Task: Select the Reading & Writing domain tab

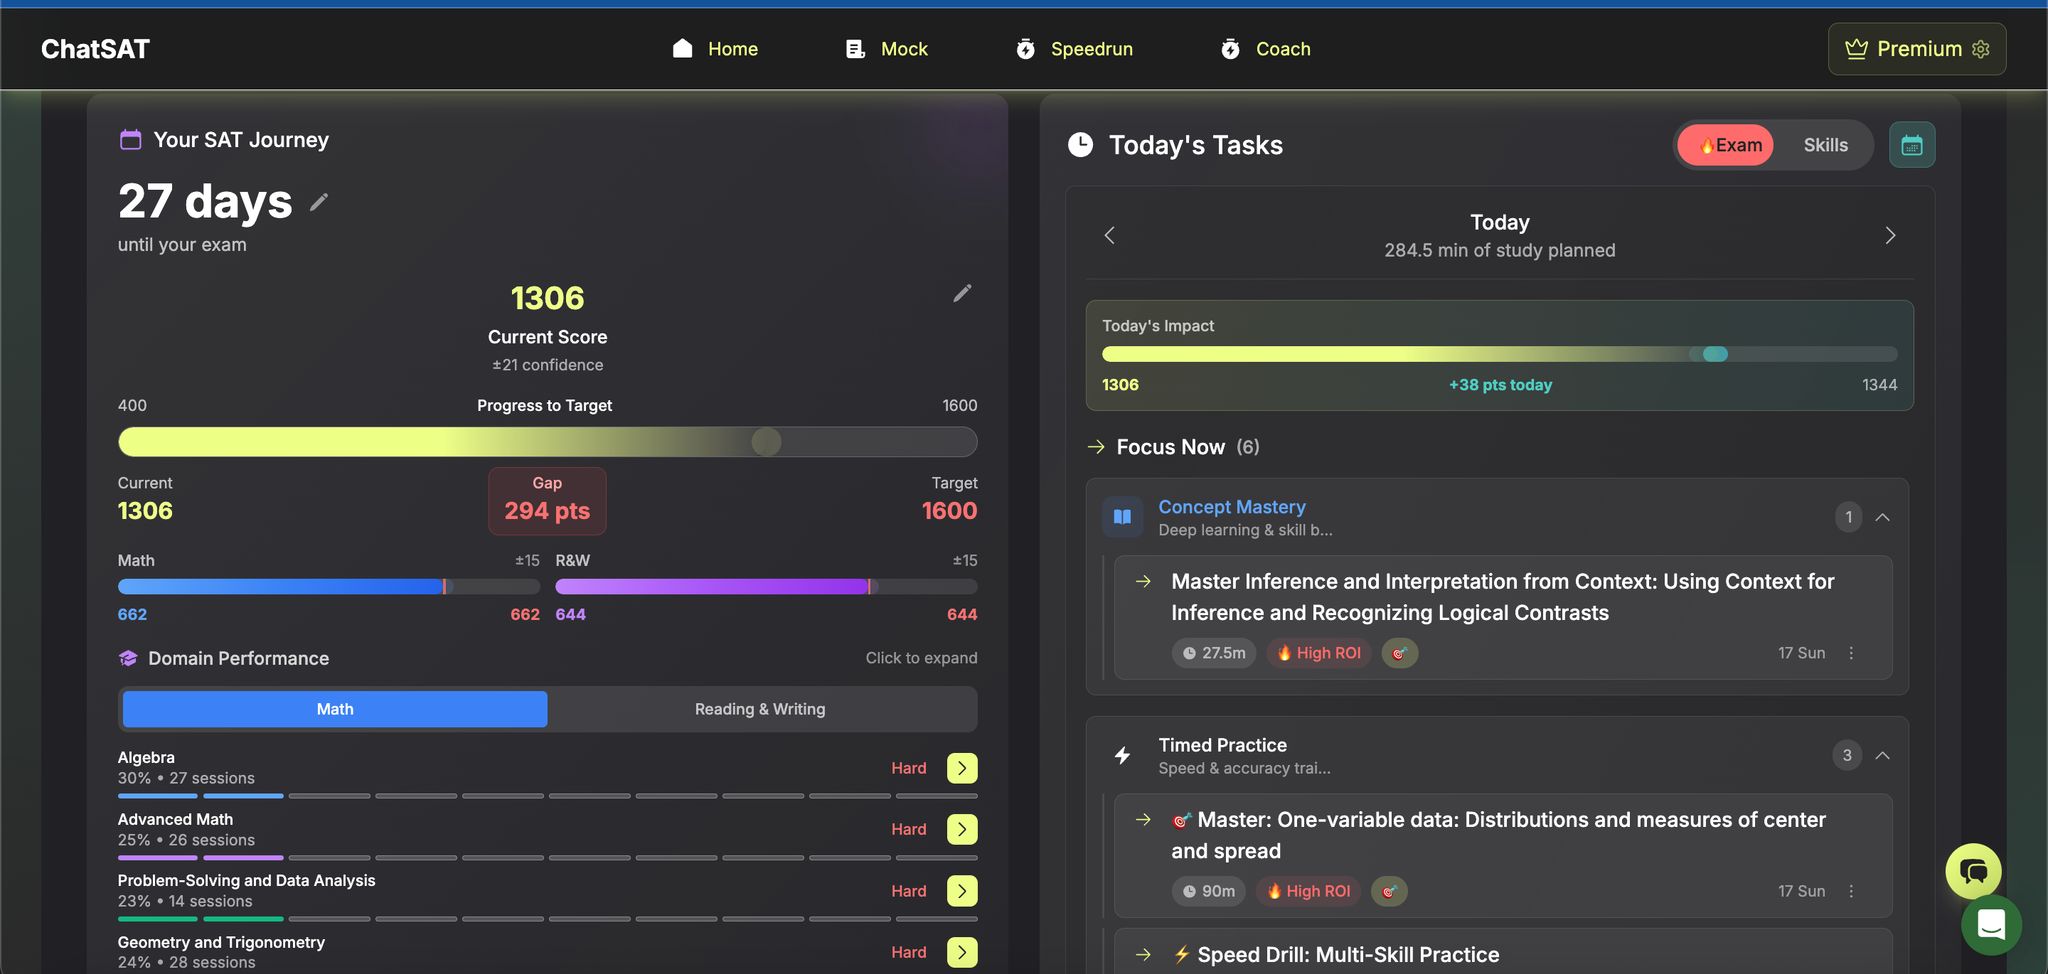Action: [760, 709]
